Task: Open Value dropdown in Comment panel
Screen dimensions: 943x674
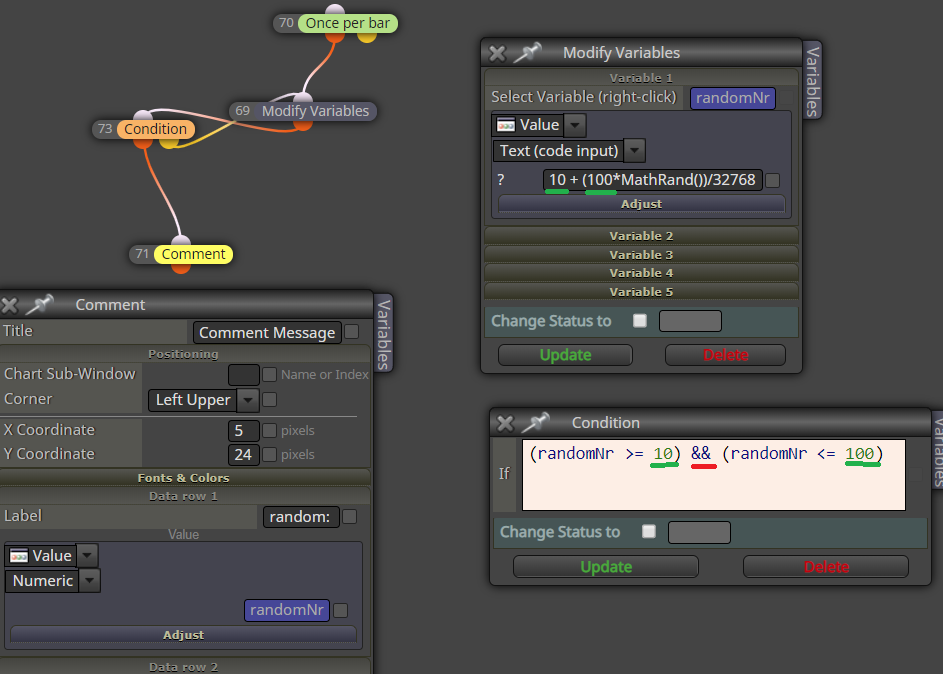Action: click(87, 556)
